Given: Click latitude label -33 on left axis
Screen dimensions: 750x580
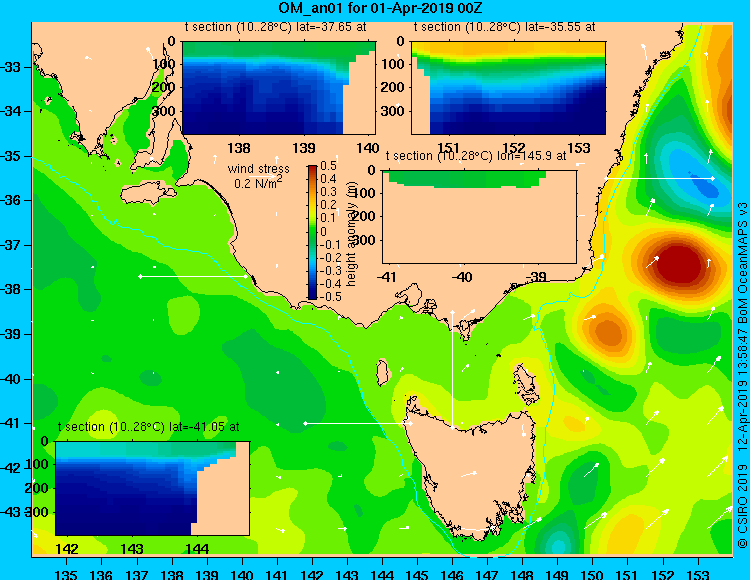Looking at the screenshot, I should 11,67.
